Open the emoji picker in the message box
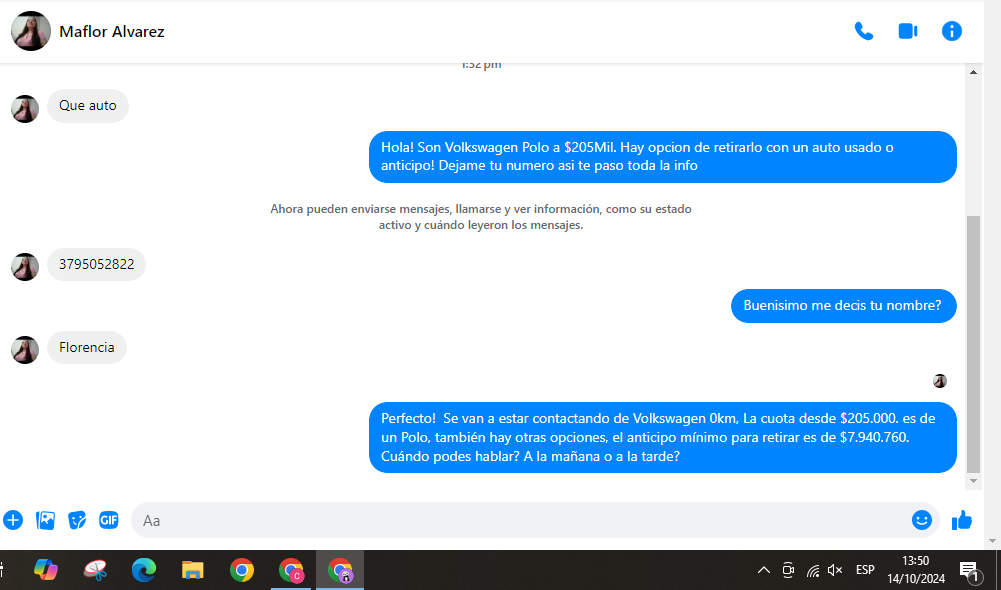1001x590 pixels. 921,520
